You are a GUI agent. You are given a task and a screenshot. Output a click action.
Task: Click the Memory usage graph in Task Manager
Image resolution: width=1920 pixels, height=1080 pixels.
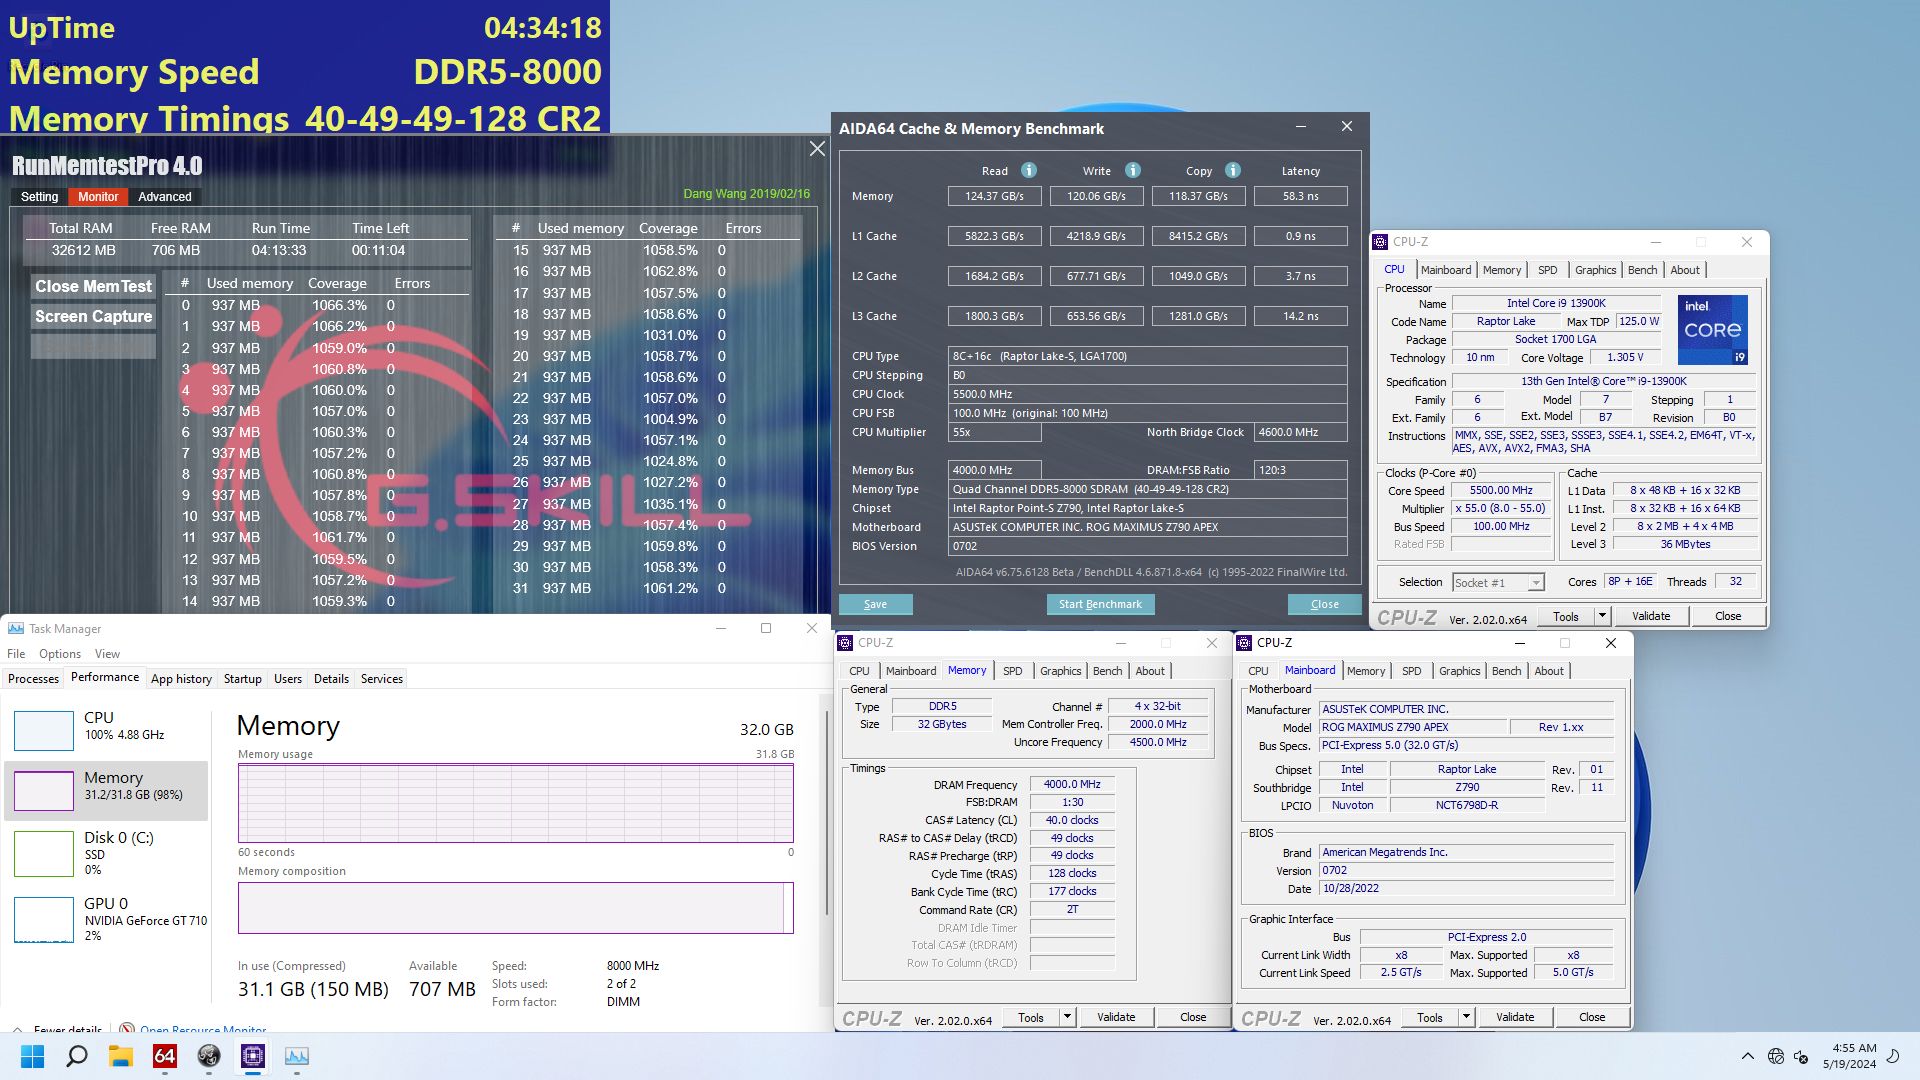[x=515, y=803]
